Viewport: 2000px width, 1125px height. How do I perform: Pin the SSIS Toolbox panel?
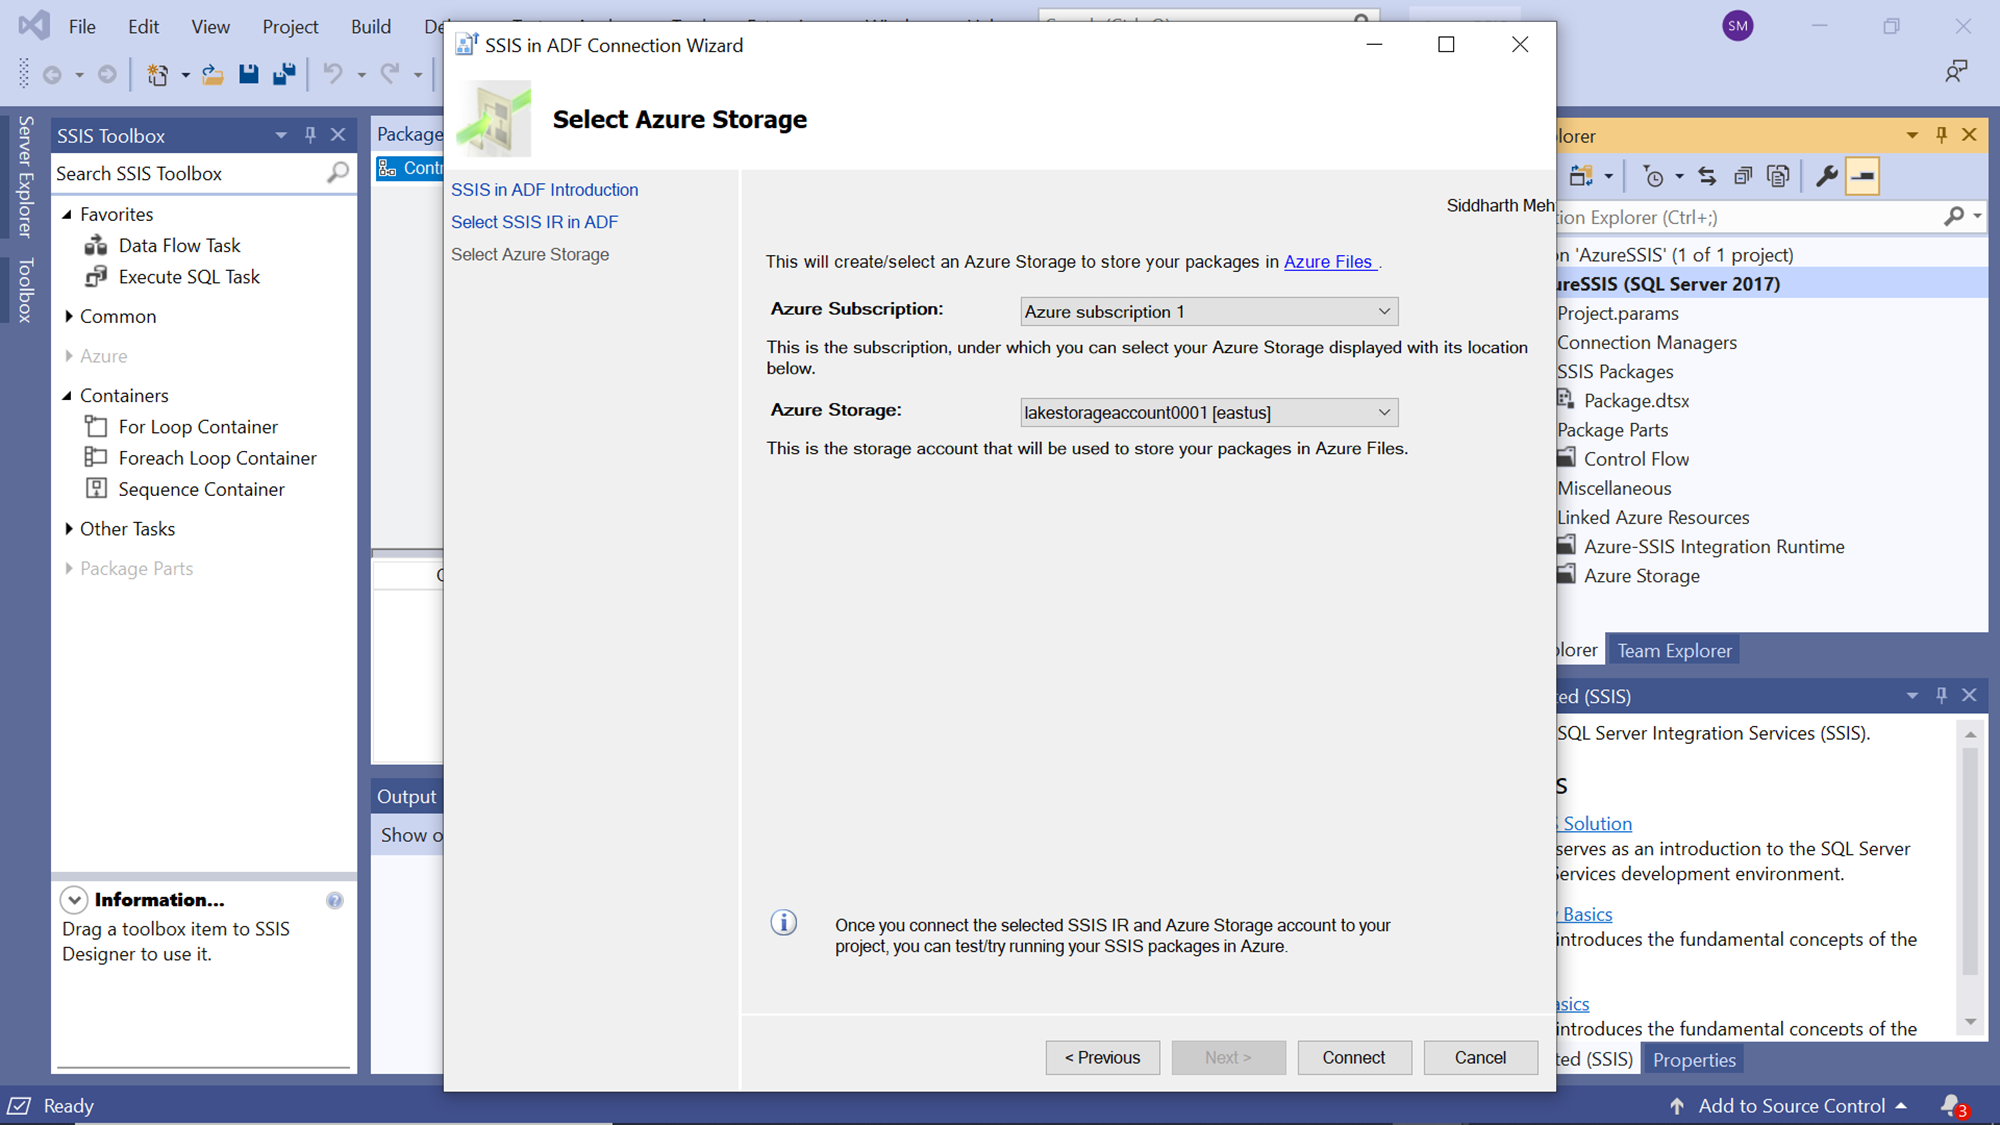pos(310,135)
